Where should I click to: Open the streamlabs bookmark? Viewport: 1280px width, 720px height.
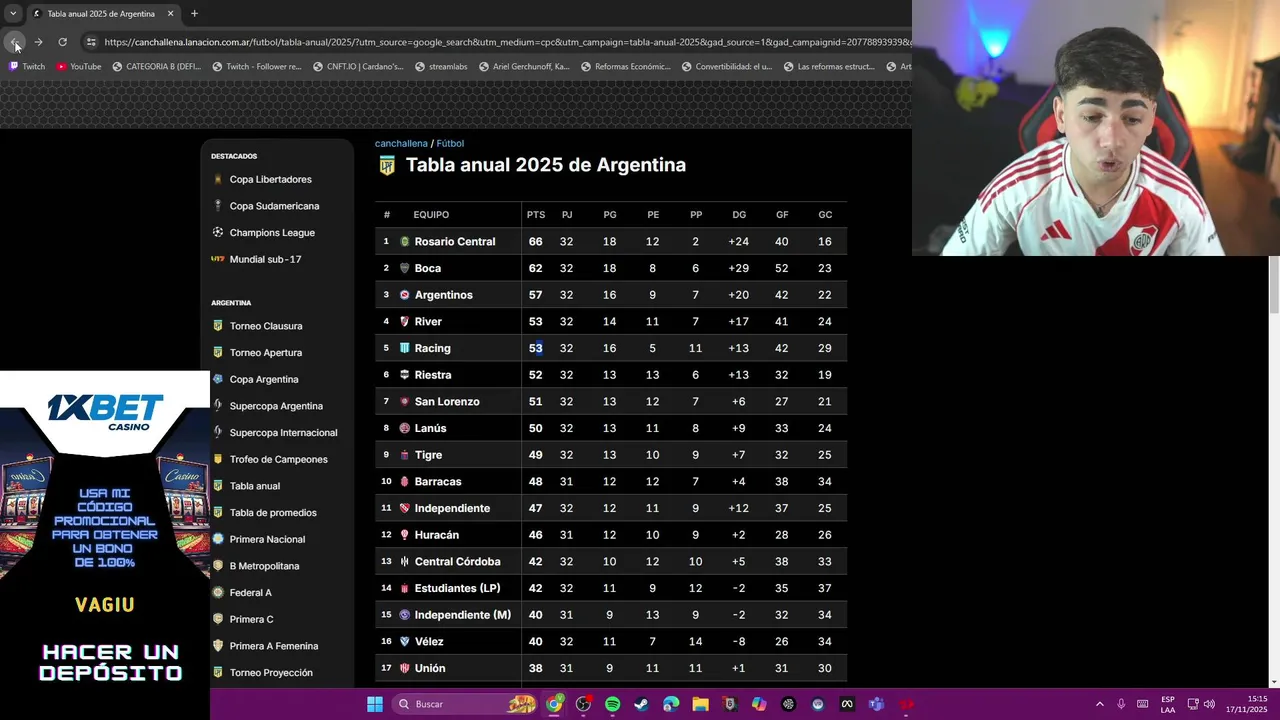point(440,67)
